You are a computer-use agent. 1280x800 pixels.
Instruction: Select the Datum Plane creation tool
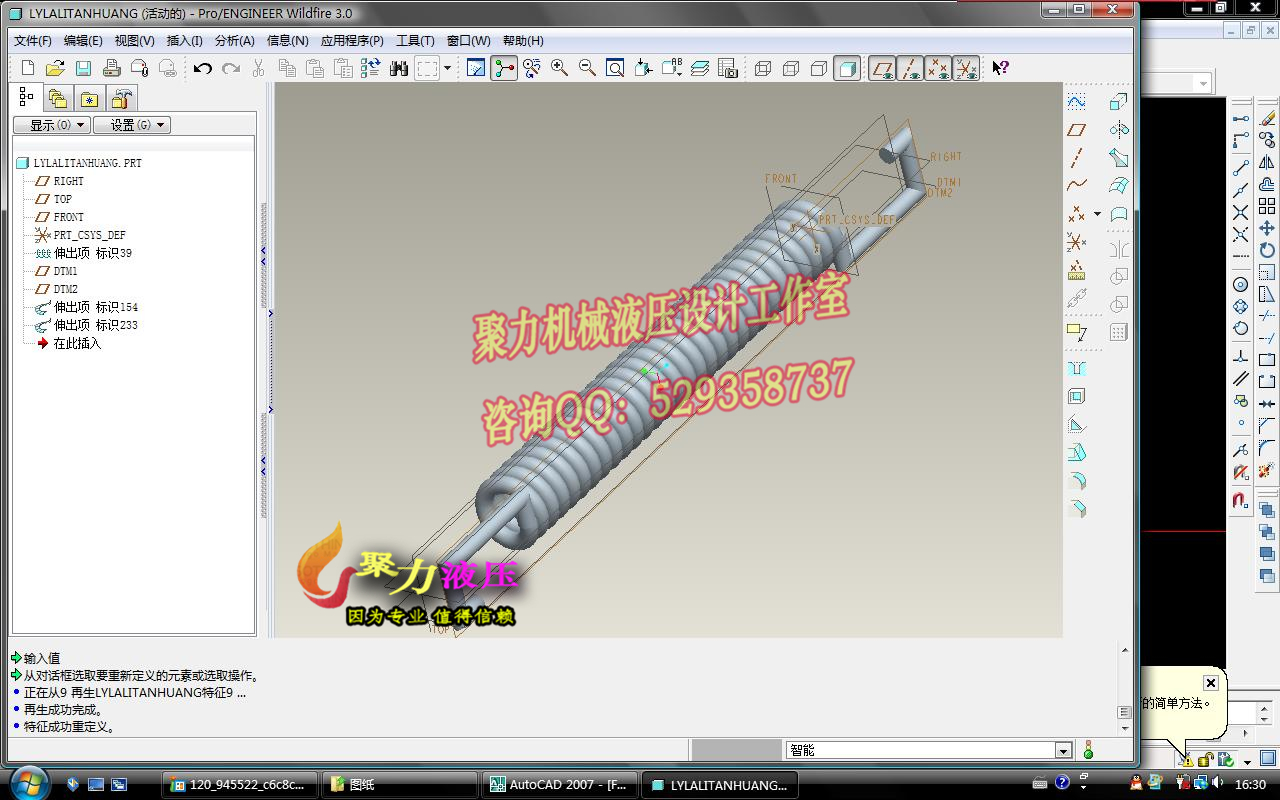pyautogui.click(x=1078, y=130)
